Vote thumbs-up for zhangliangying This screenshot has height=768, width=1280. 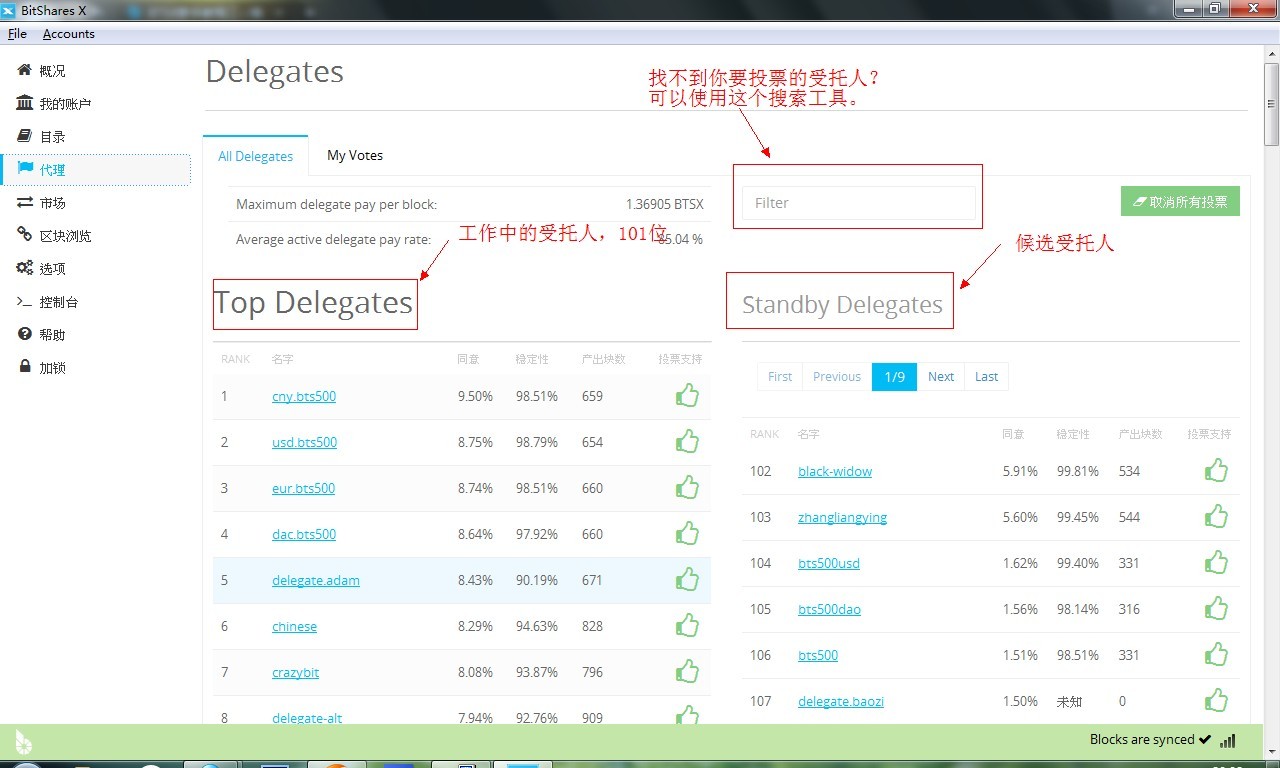point(1216,516)
